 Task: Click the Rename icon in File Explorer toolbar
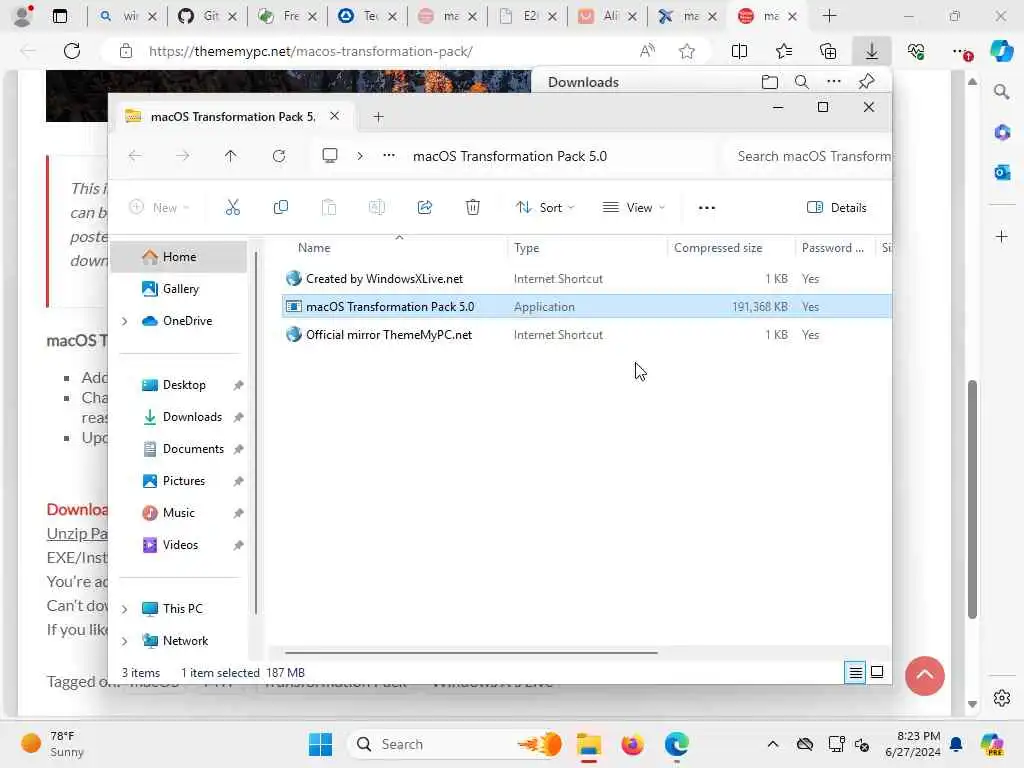click(x=377, y=208)
